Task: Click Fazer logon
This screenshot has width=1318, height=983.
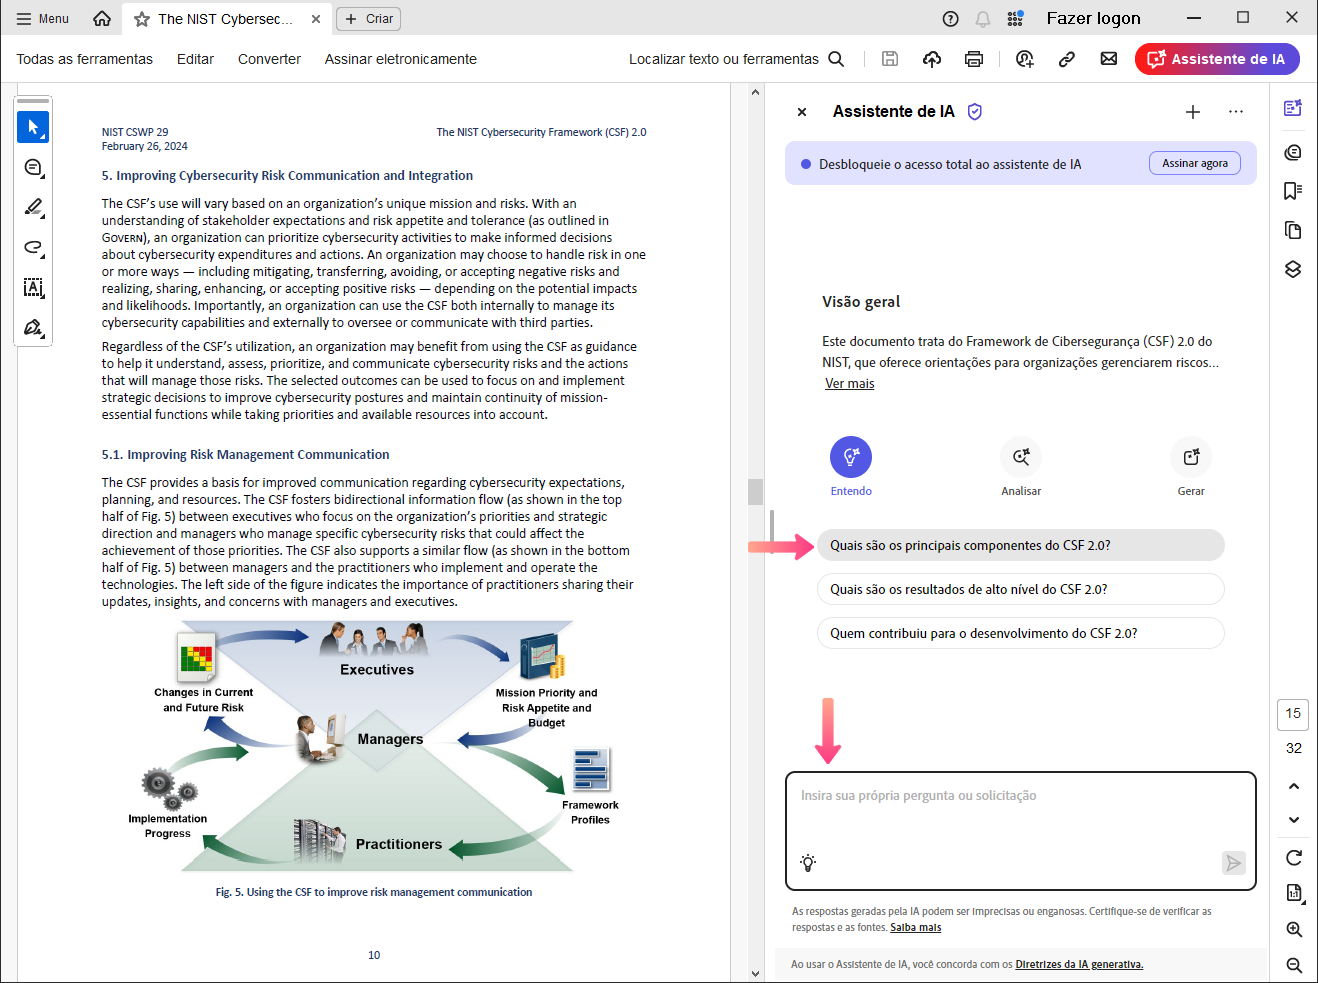Action: pyautogui.click(x=1093, y=19)
